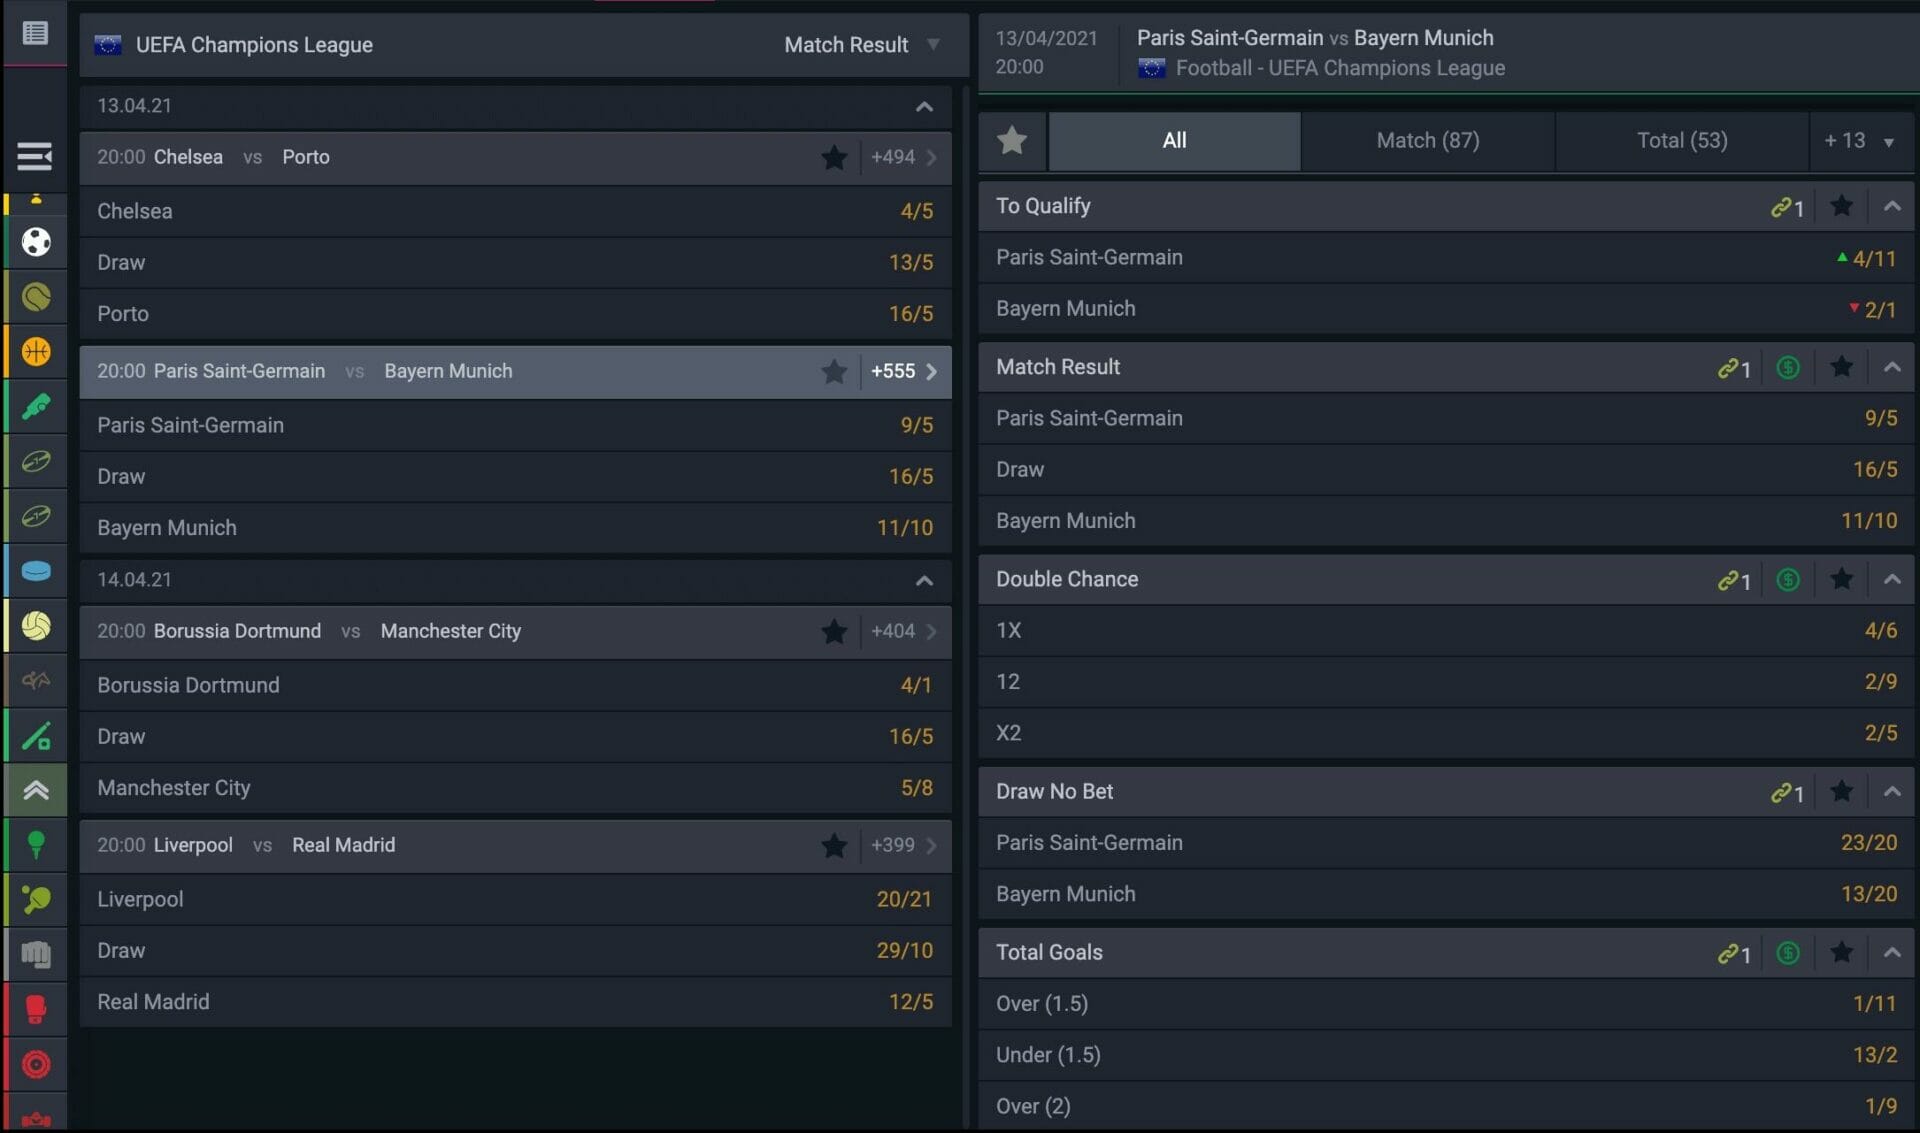1920x1133 pixels.
Task: Switch to the Match (87) tab
Action: 1428,141
